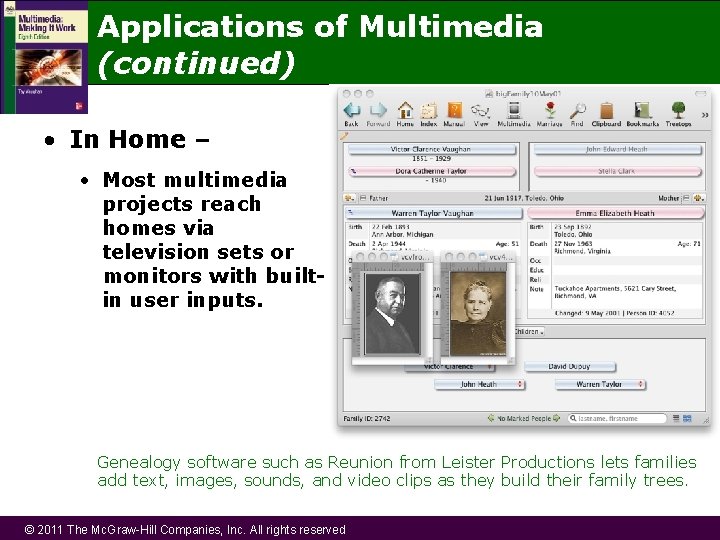Screen dimensions: 720x540
Task: Click the previous marked person arrow
Action: pos(490,418)
